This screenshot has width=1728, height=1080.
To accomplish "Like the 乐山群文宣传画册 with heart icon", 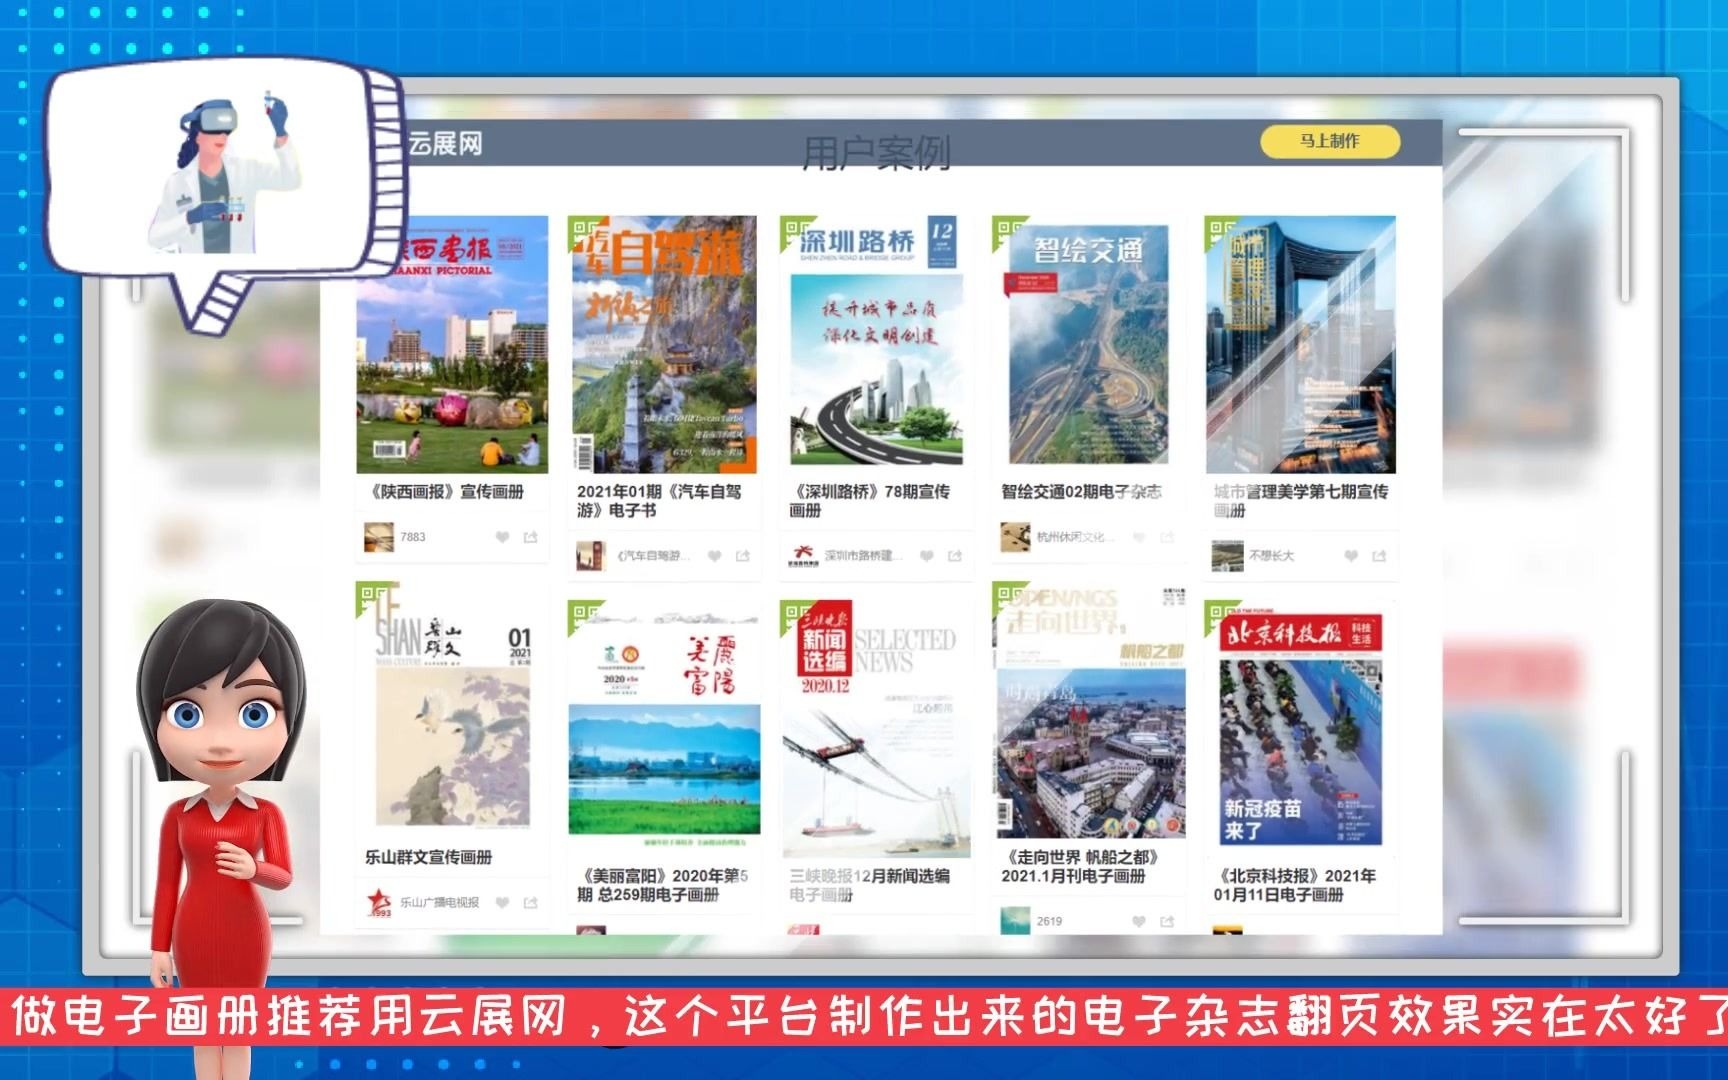I will click(502, 902).
